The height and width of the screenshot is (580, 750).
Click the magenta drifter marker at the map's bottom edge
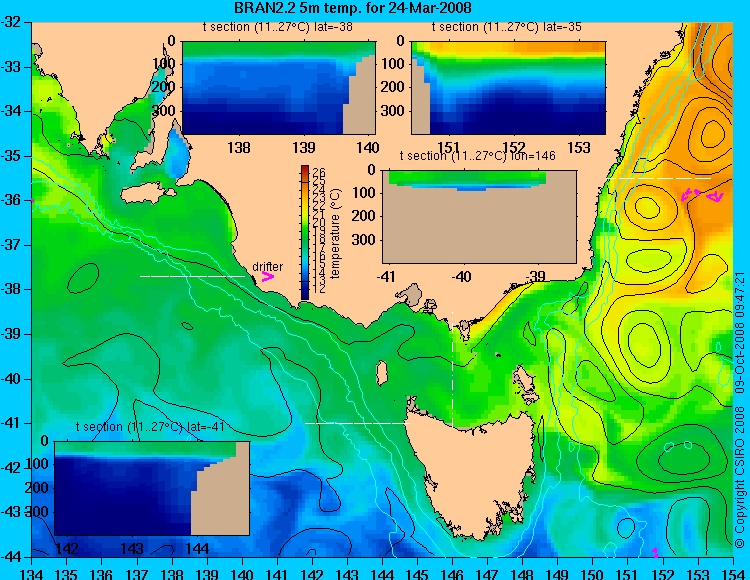coord(655,552)
